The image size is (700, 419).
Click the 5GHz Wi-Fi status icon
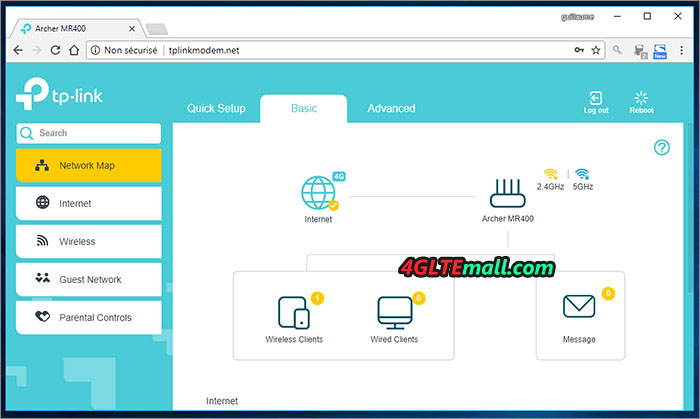[x=582, y=174]
